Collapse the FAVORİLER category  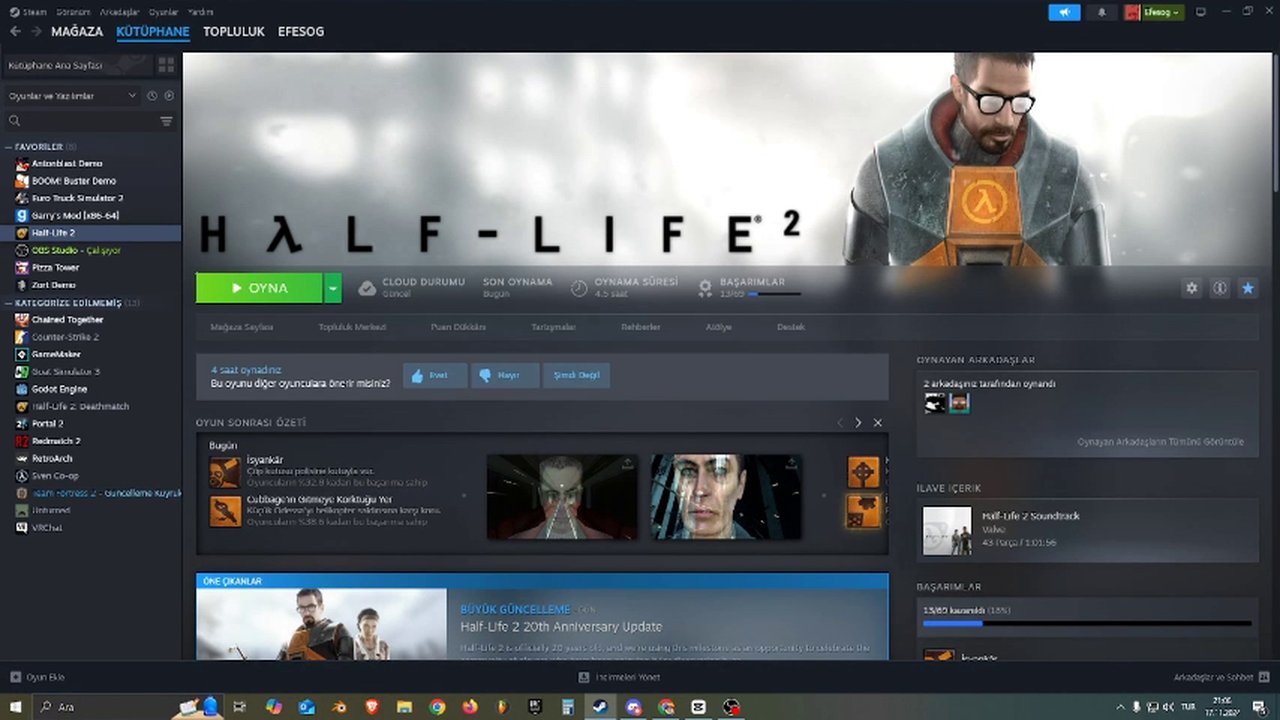point(9,147)
